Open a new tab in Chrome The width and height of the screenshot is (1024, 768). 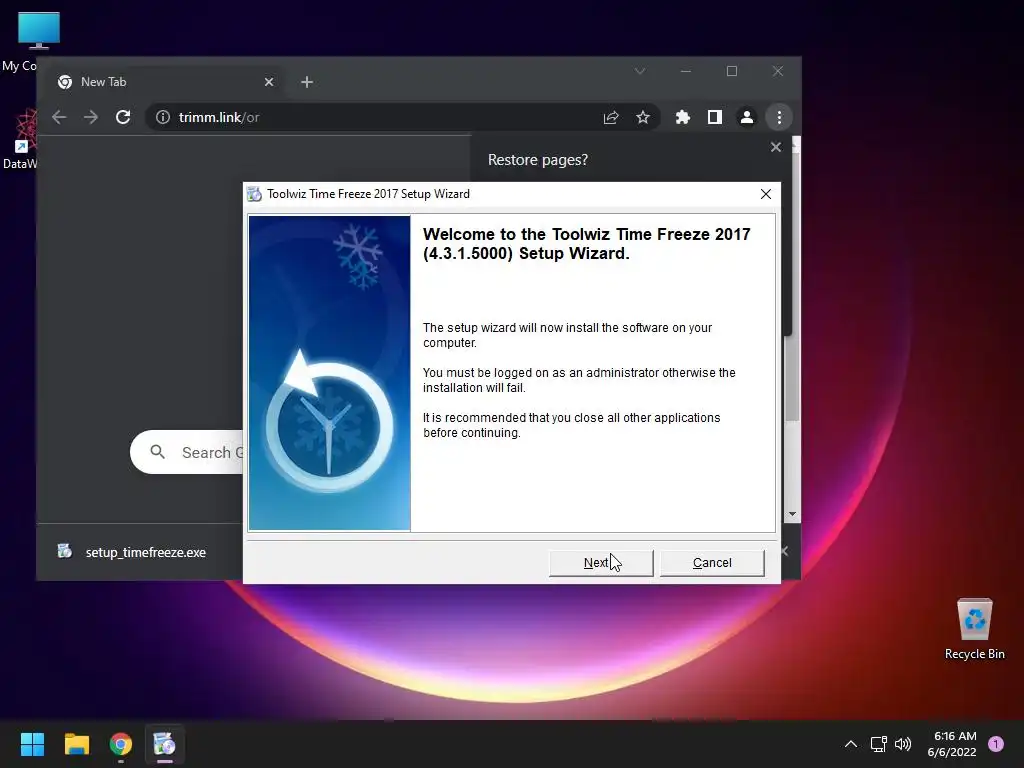(307, 82)
